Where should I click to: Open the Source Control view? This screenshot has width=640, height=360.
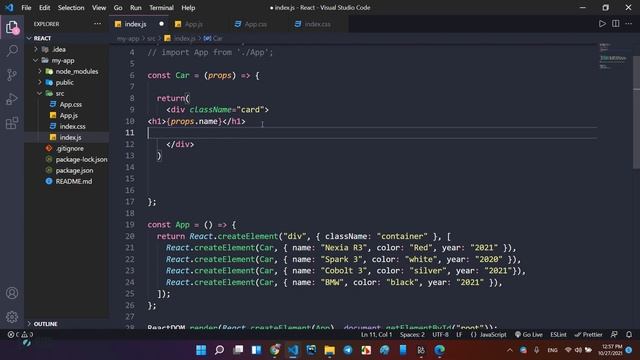(x=12, y=75)
